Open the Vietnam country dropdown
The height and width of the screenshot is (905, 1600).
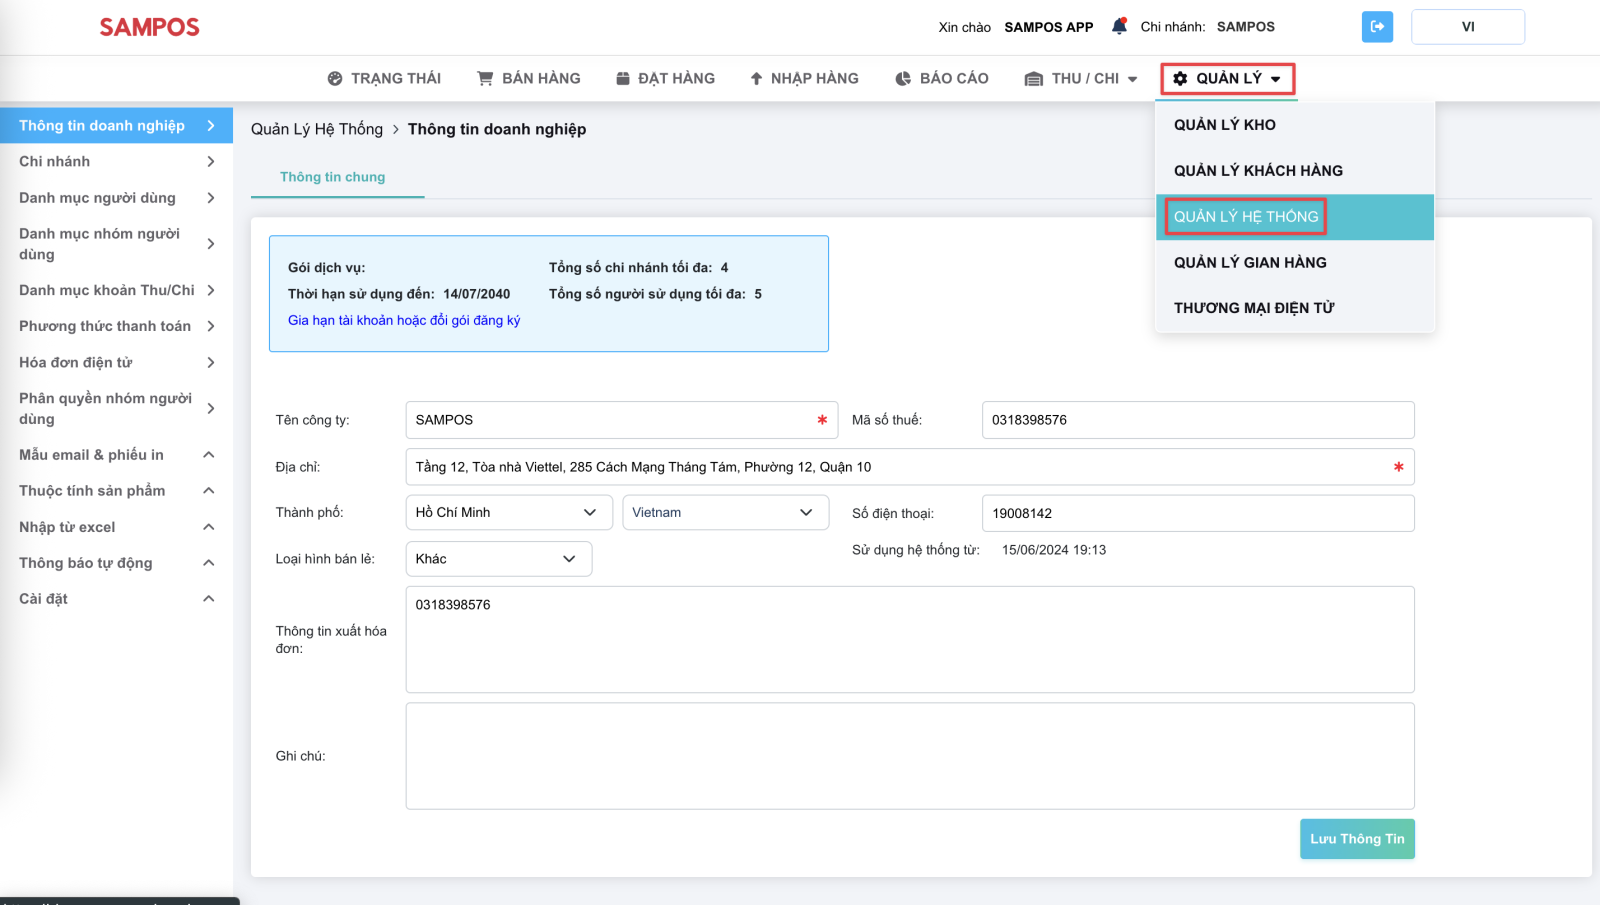click(726, 513)
